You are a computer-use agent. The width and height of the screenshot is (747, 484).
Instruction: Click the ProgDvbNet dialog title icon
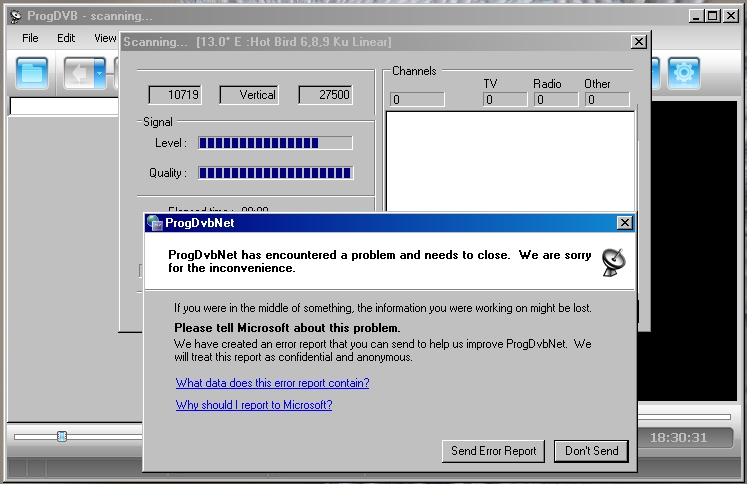[154, 223]
